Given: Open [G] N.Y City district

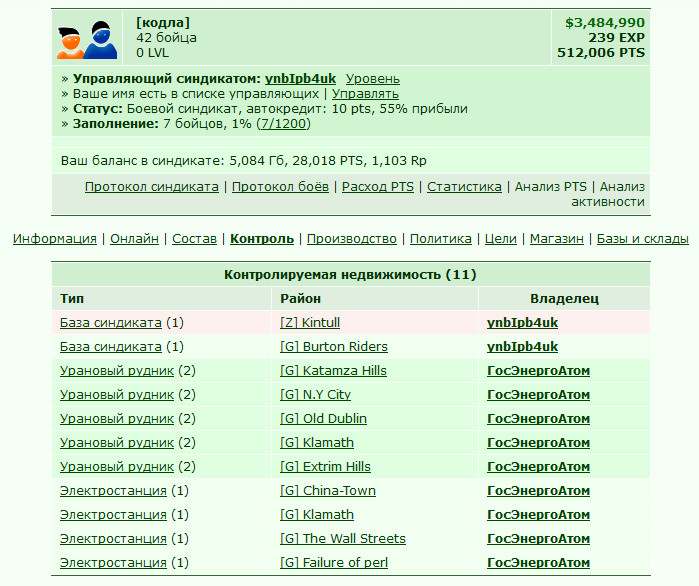Looking at the screenshot, I should [316, 395].
